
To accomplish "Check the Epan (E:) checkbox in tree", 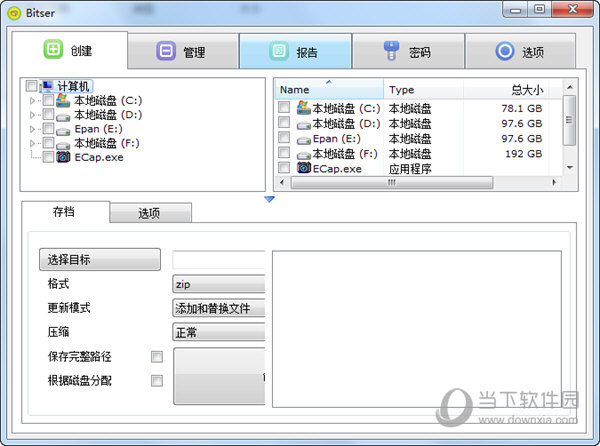I will point(48,128).
